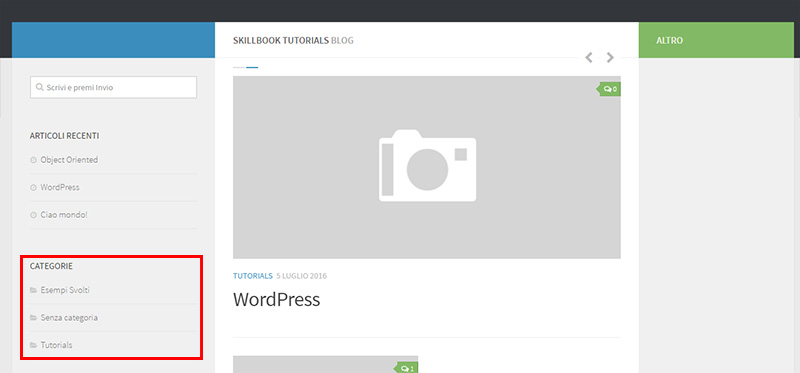This screenshot has height=373, width=800.
Task: Click the clock icon beside Object Oriented
Action: point(34,160)
